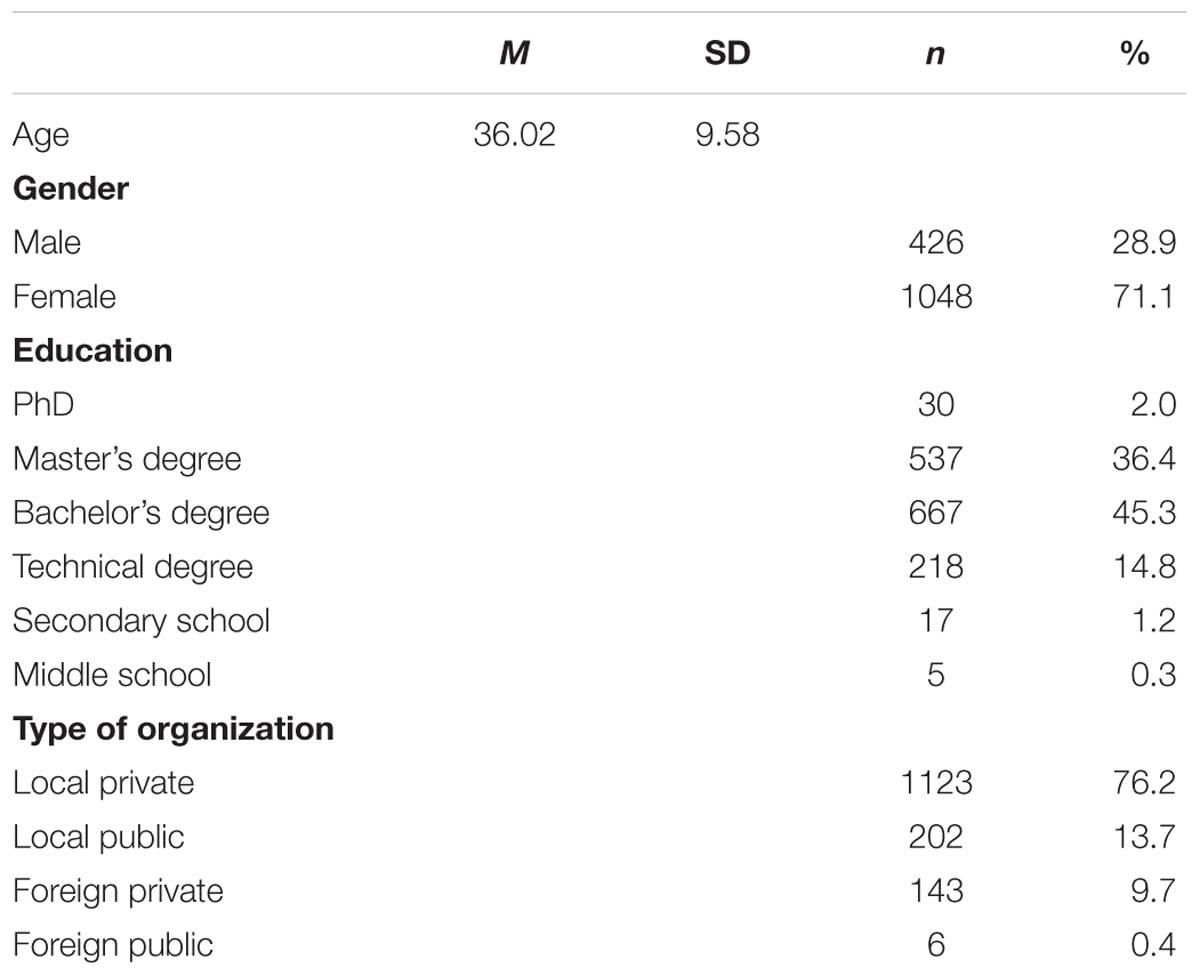Select the n column header
The height and width of the screenshot is (976, 1200).
click(934, 56)
